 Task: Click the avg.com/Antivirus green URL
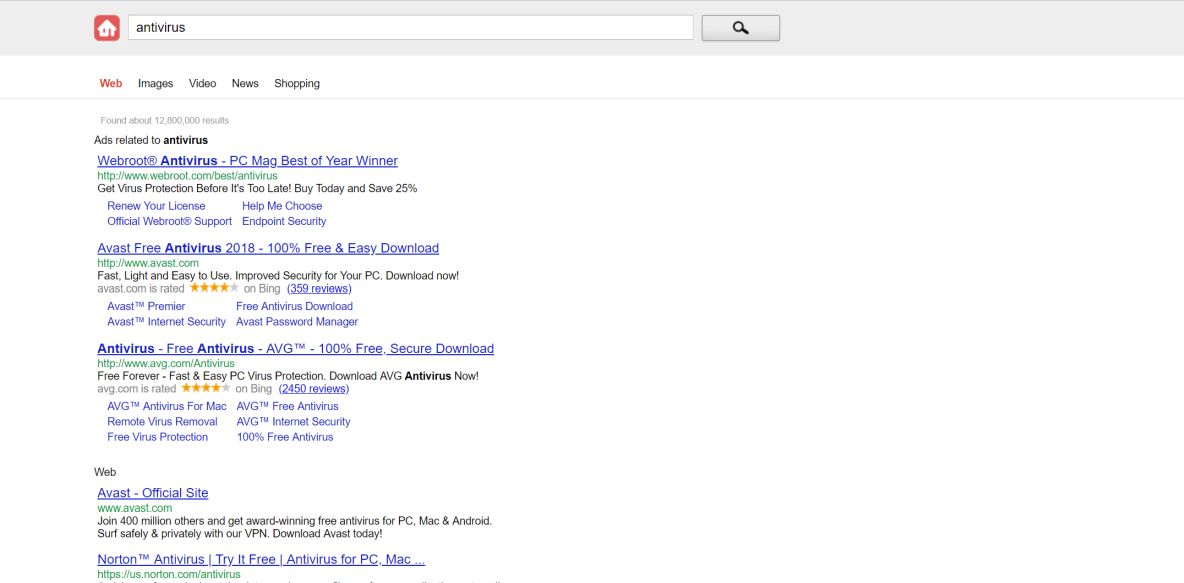click(166, 363)
